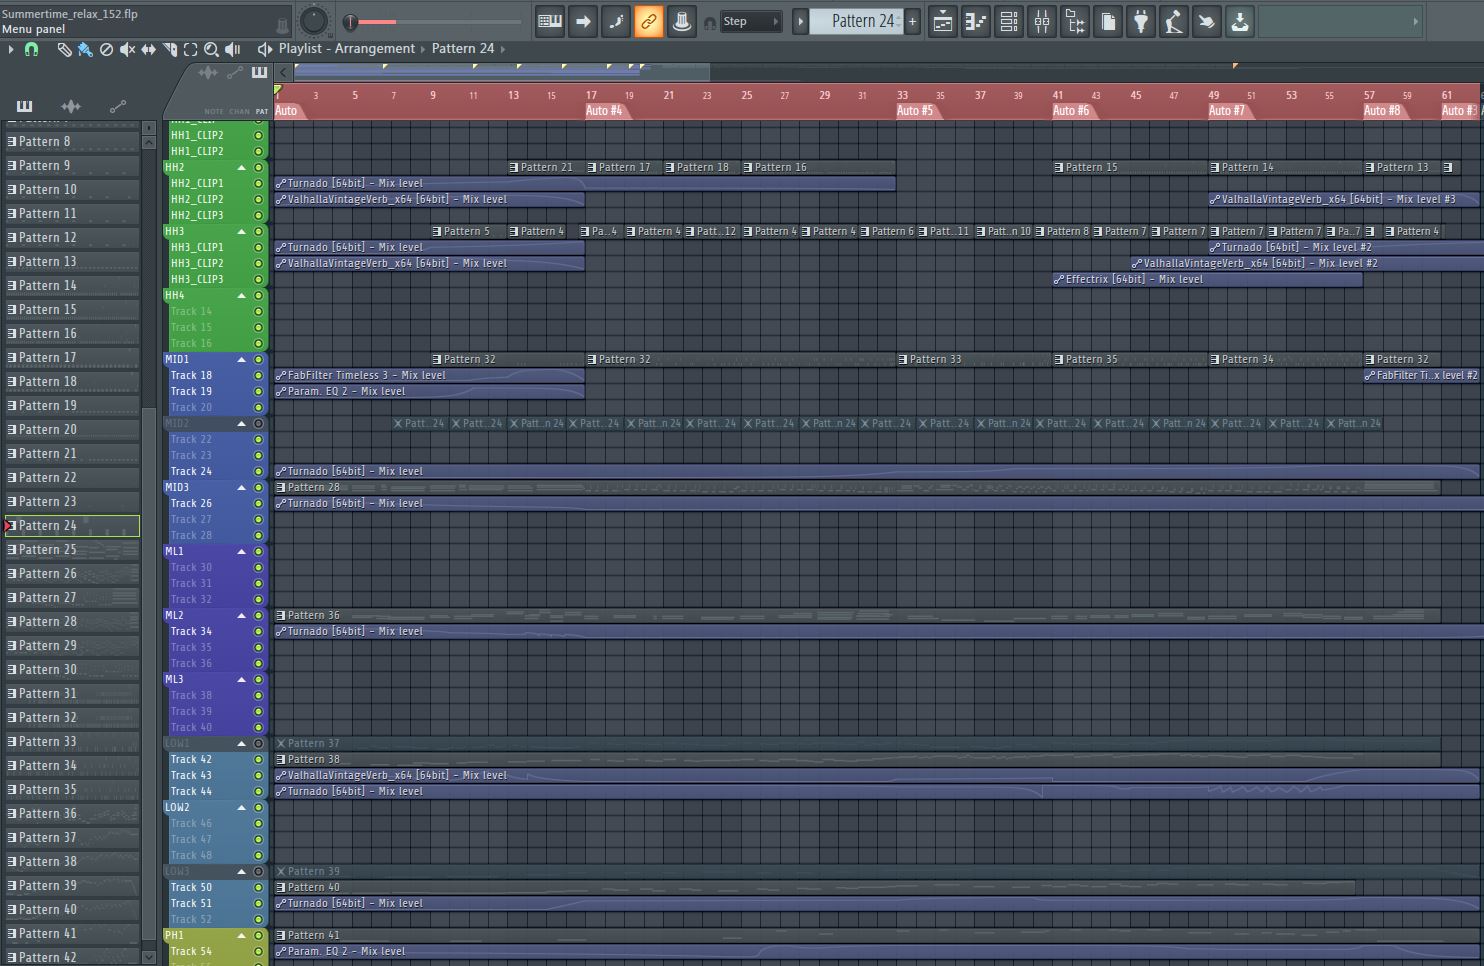
Task: Select the Slice tool in playlist toolbar
Action: point(169,49)
